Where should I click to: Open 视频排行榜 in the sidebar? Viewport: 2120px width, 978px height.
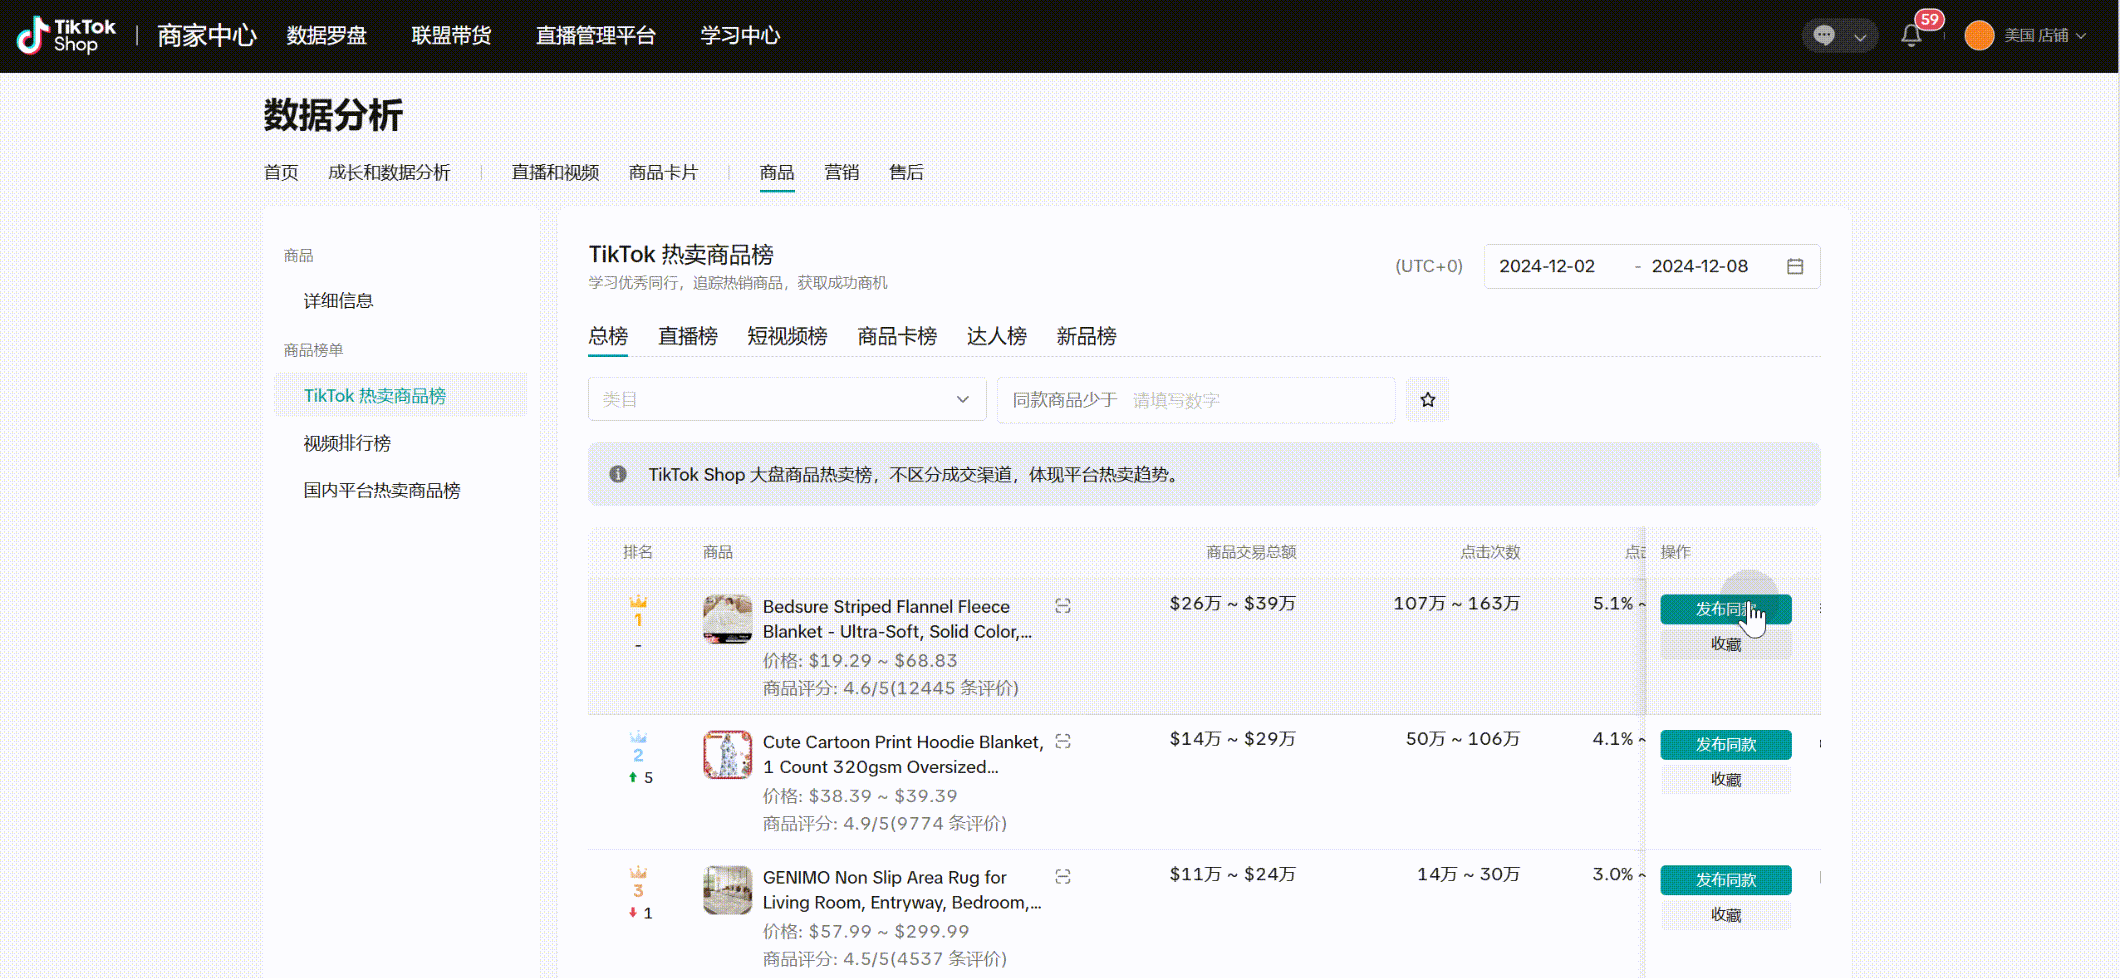tap(347, 443)
